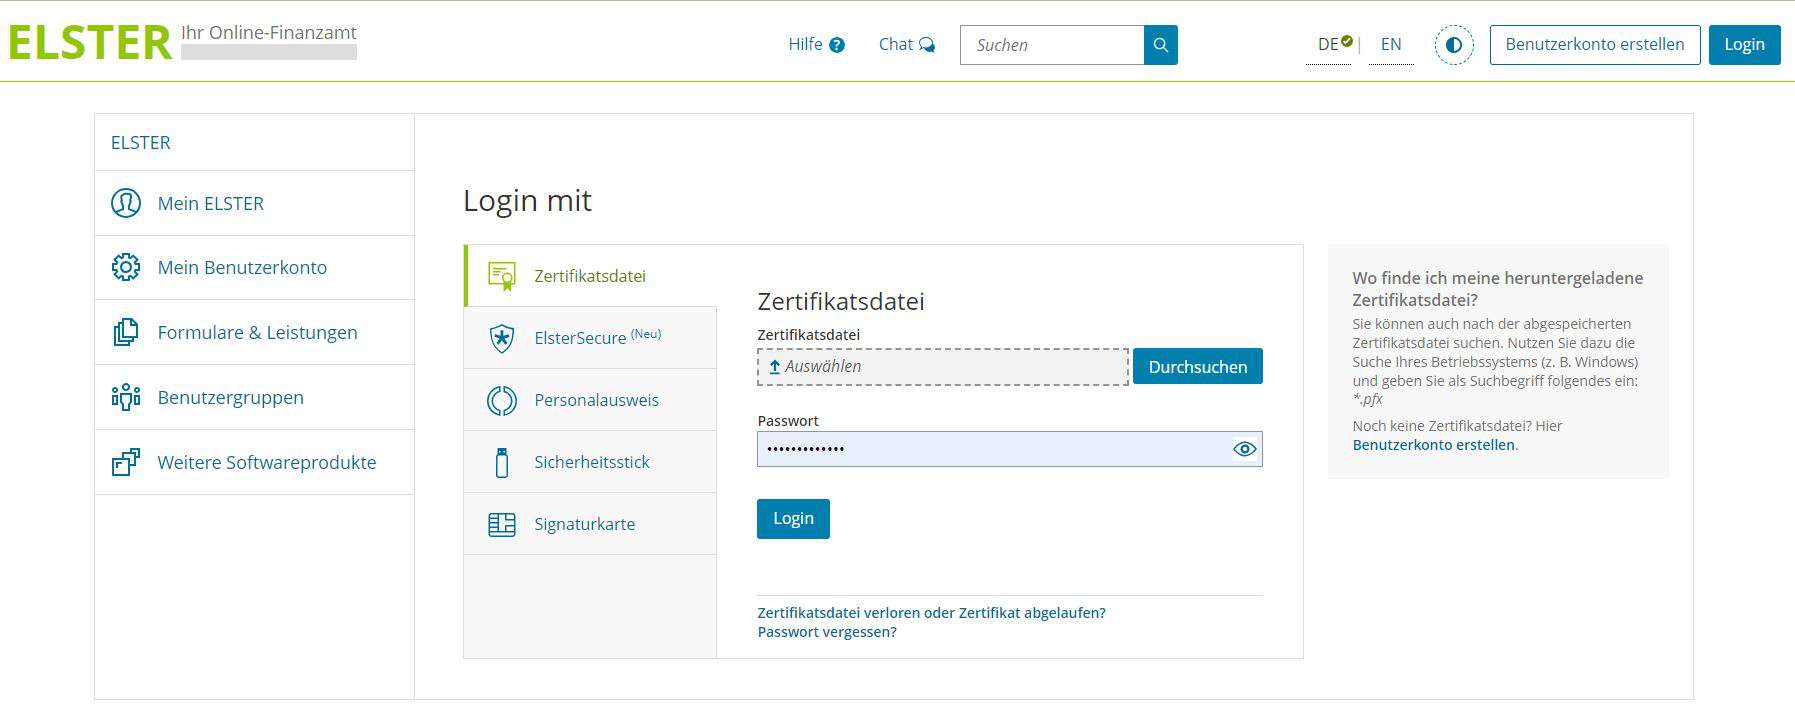Choose the Sicherheitsstick login method
The height and width of the screenshot is (707, 1795).
[x=590, y=462]
